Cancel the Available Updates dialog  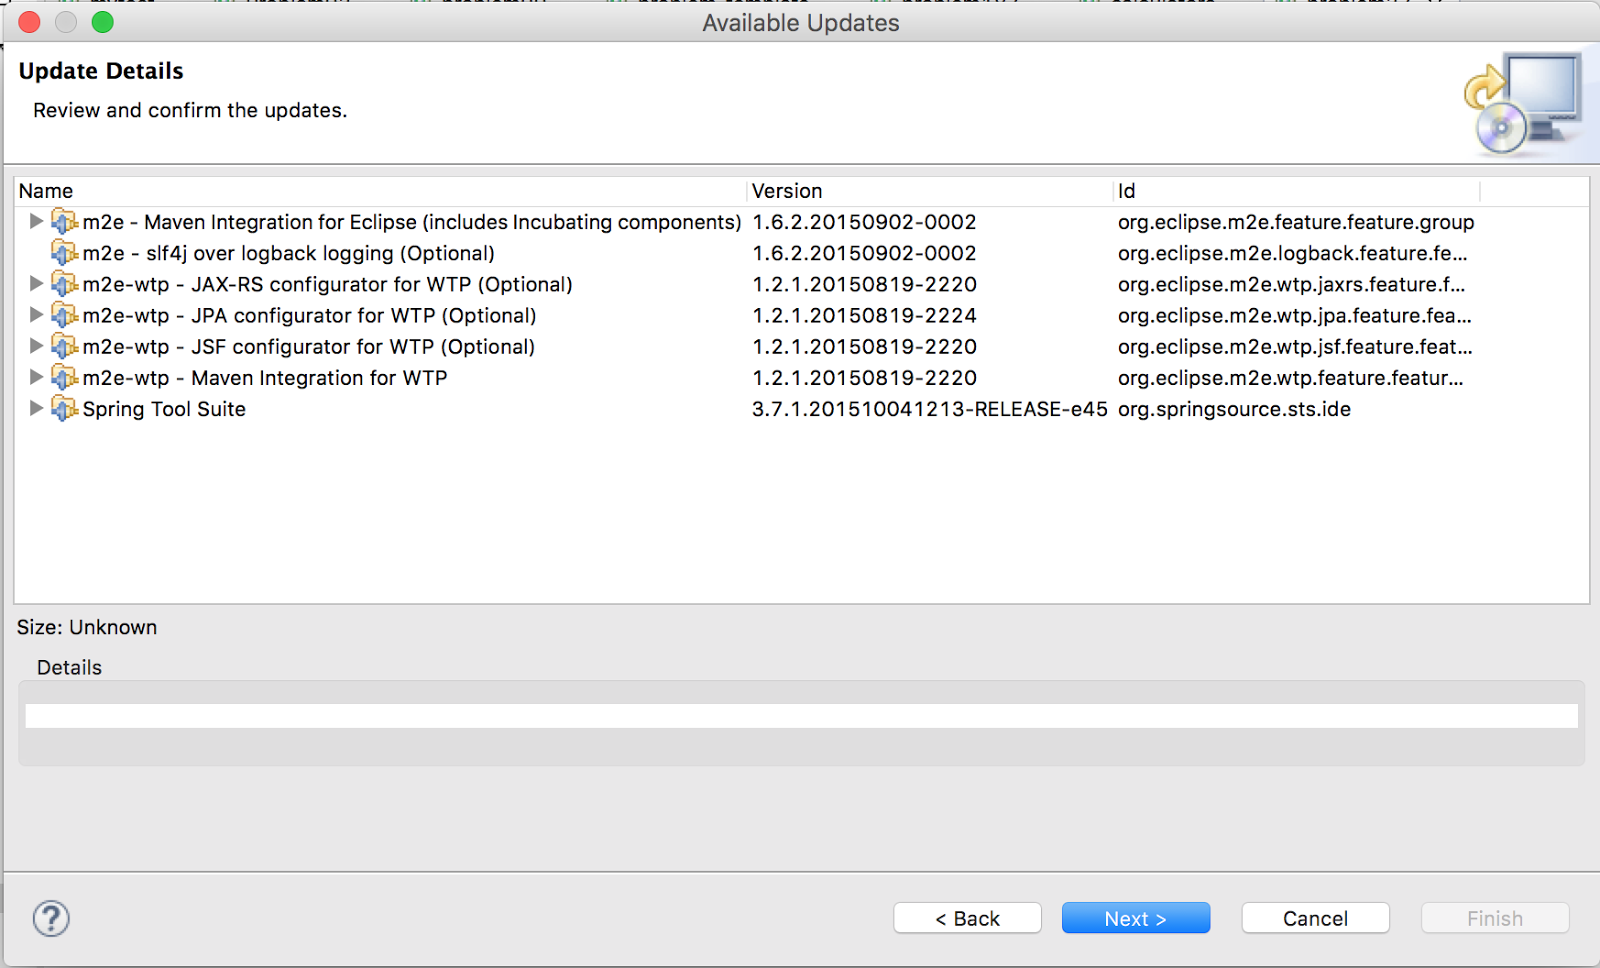[1315, 918]
